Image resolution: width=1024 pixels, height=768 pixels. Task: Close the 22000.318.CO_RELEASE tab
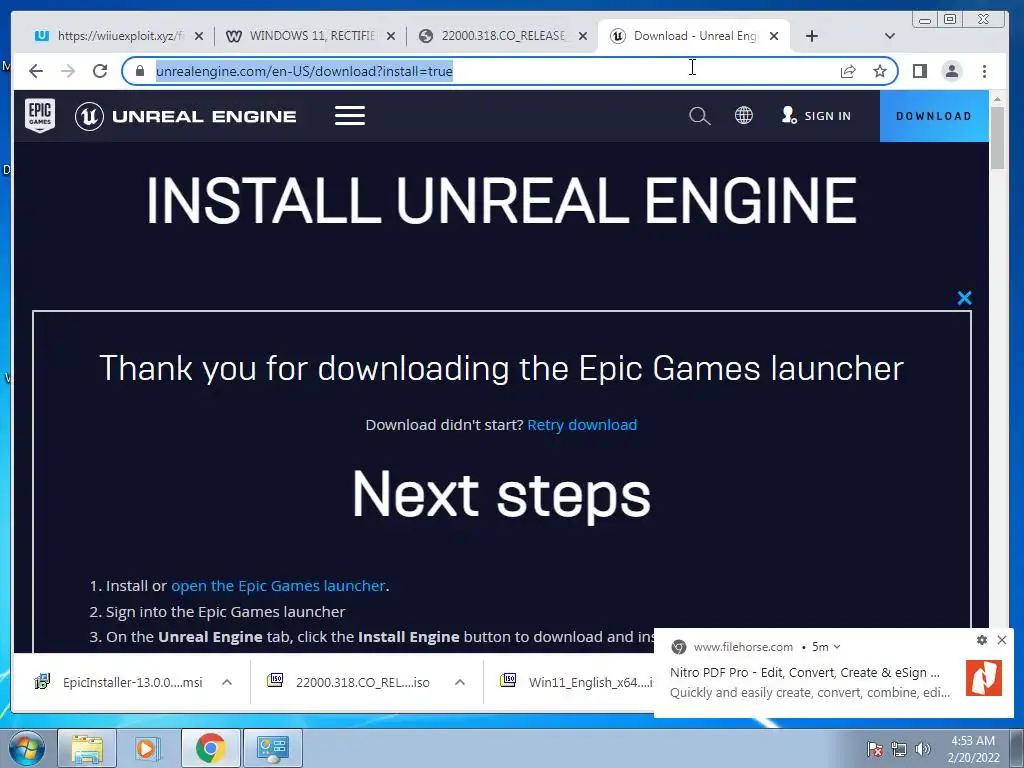pyautogui.click(x=583, y=36)
